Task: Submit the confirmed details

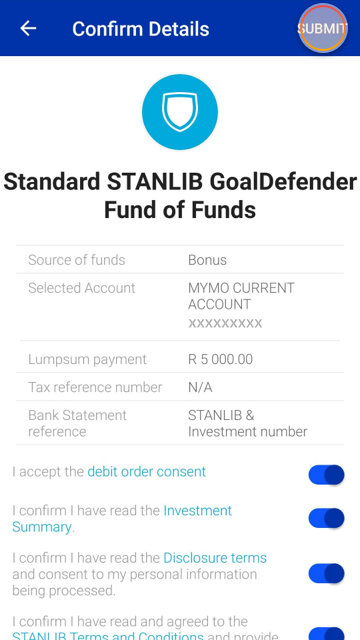Action: pos(323,29)
